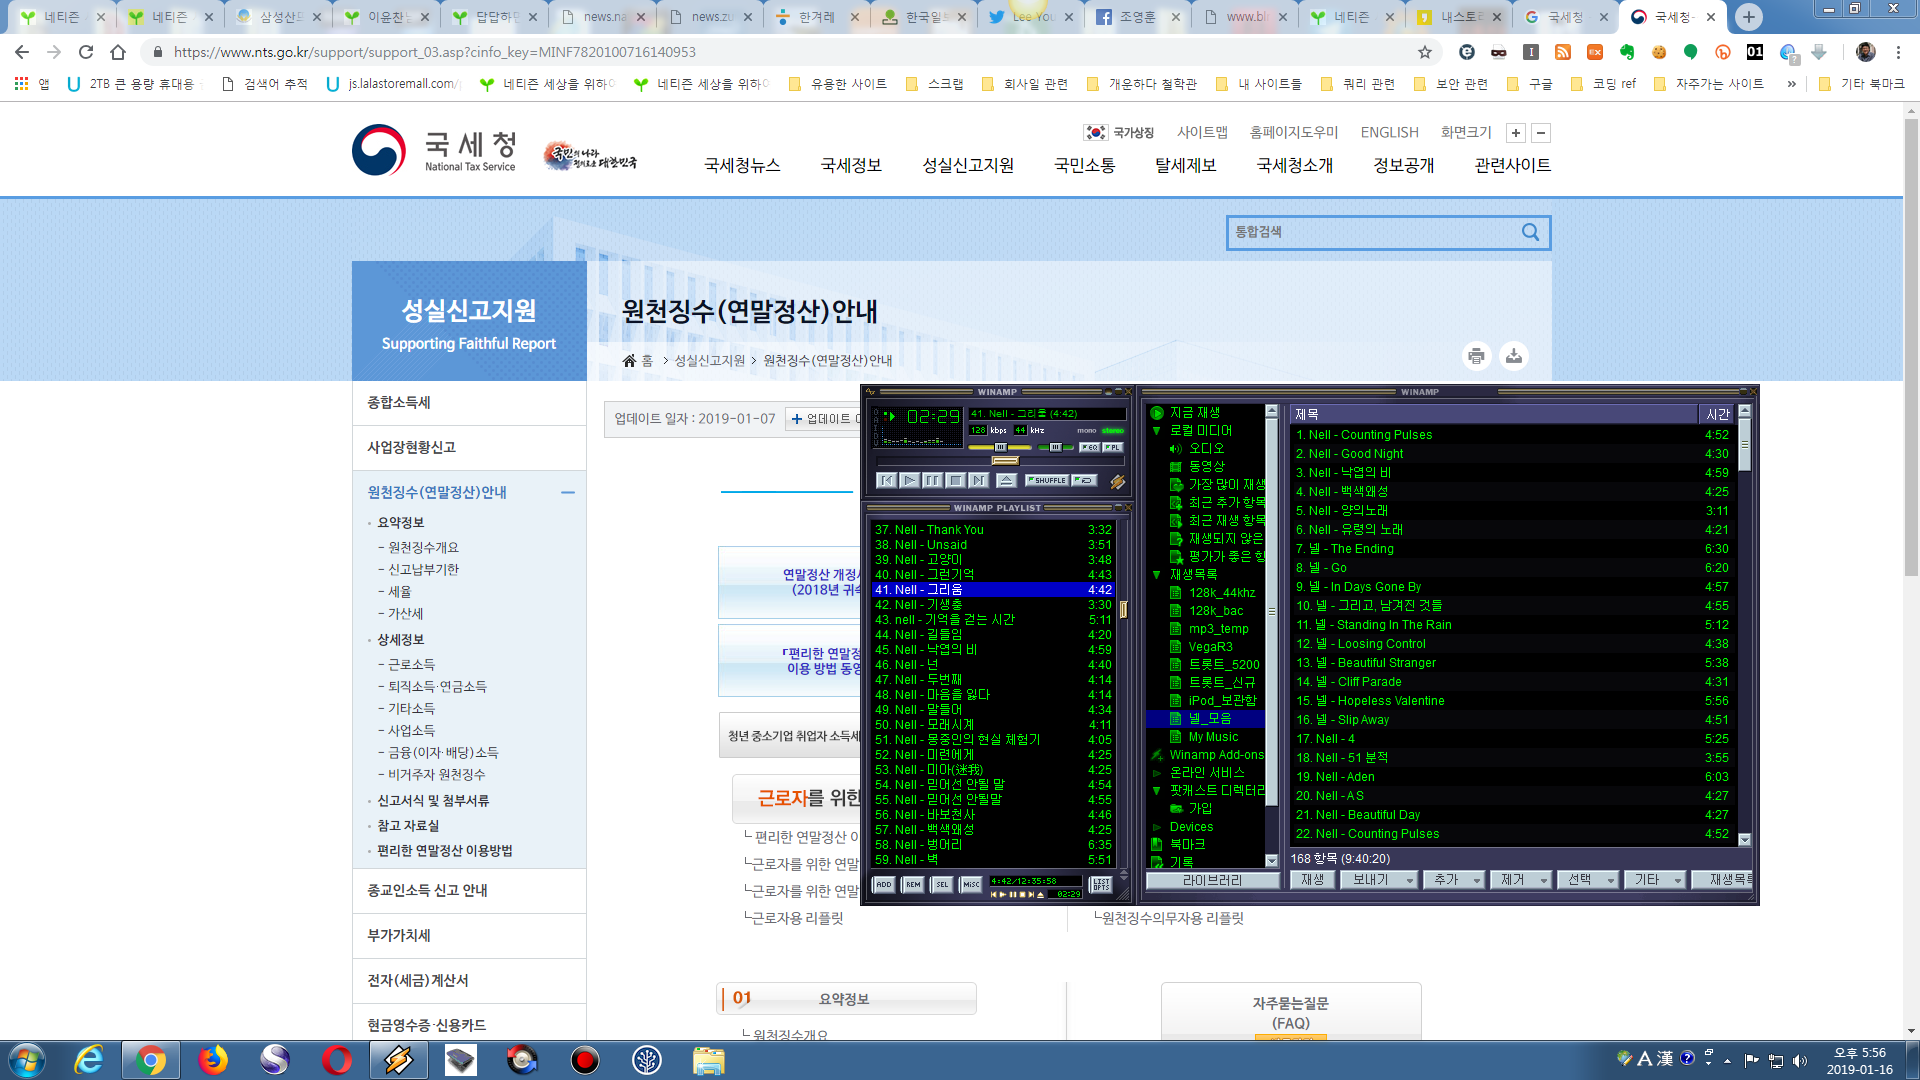Screen dimensions: 1920x1080
Task: Select Winamp Add-ons in library tree
Action: pos(1216,755)
